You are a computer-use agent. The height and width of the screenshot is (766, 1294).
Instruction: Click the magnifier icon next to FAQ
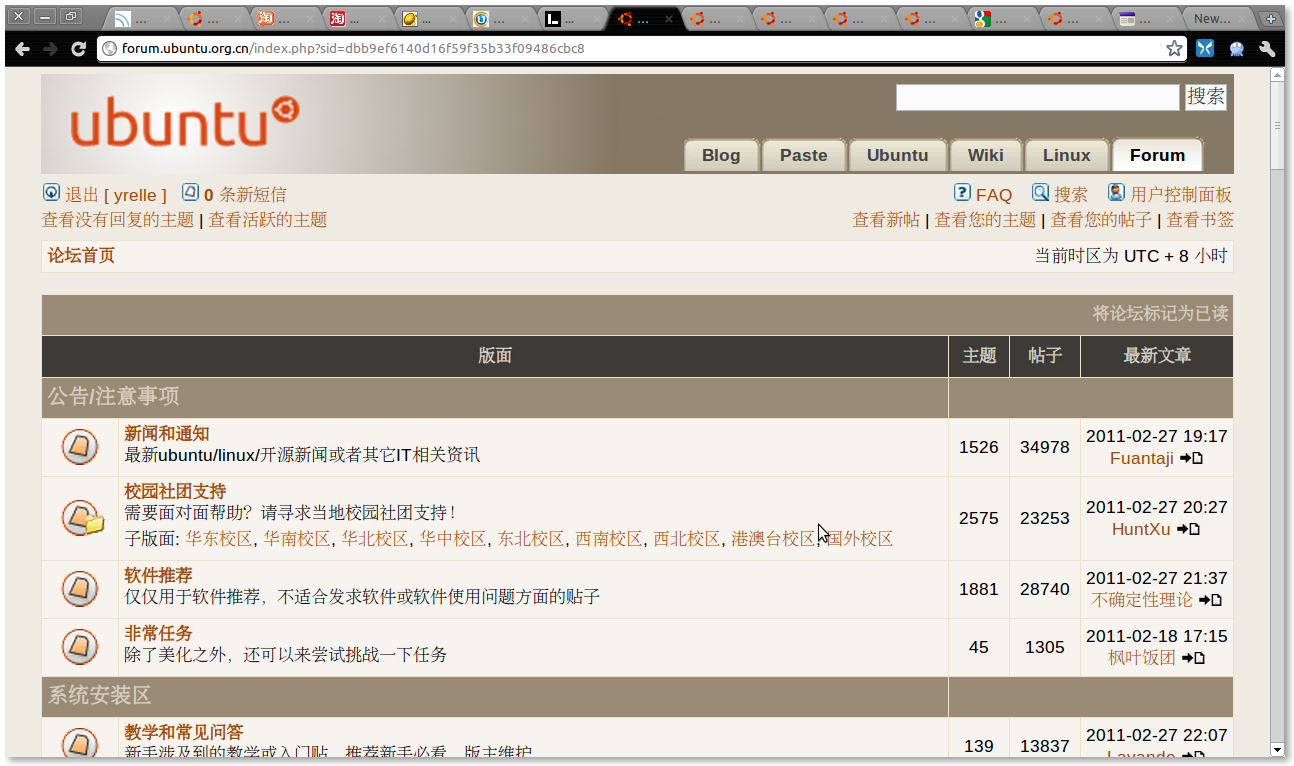click(1040, 192)
